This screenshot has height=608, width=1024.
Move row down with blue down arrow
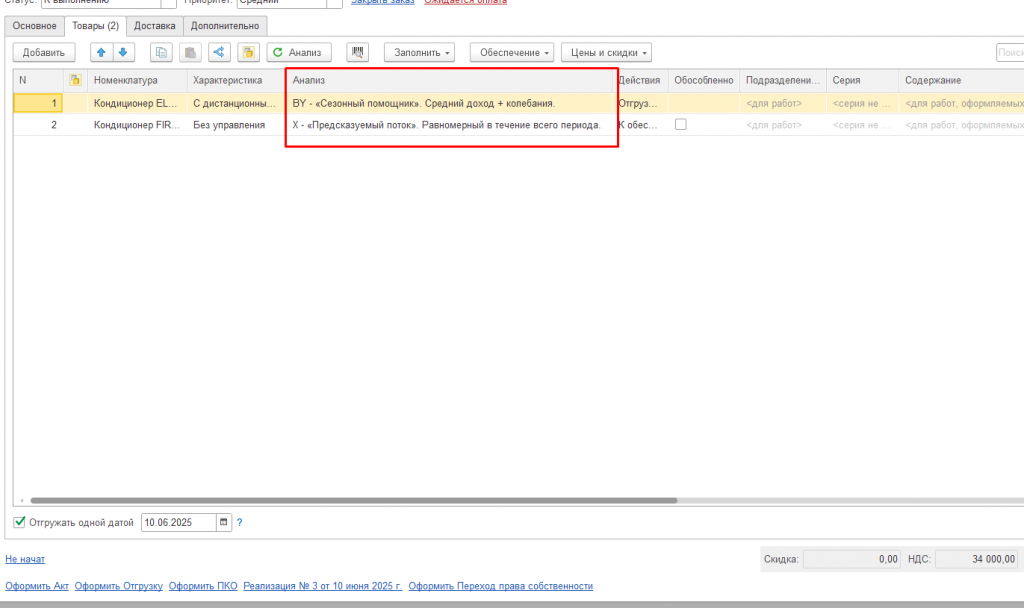click(123, 52)
